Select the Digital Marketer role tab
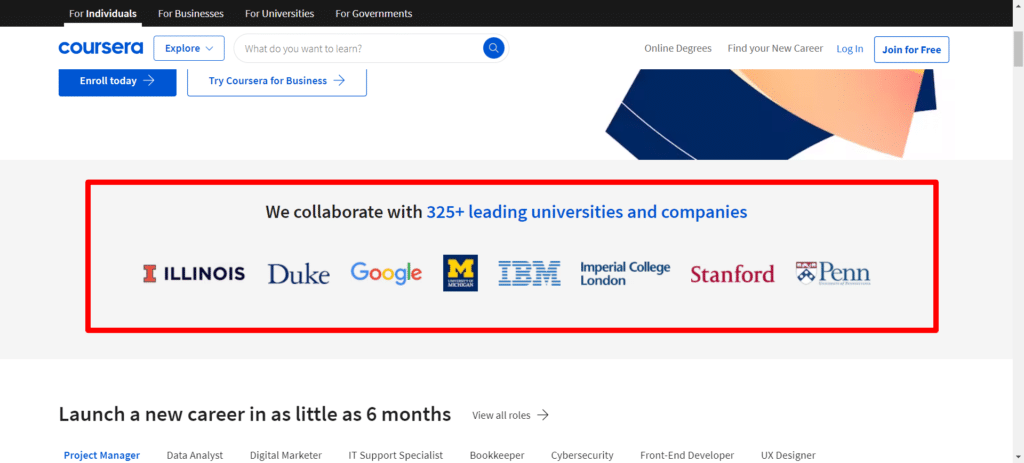Screen dimensions: 1024x463 click(x=286, y=455)
